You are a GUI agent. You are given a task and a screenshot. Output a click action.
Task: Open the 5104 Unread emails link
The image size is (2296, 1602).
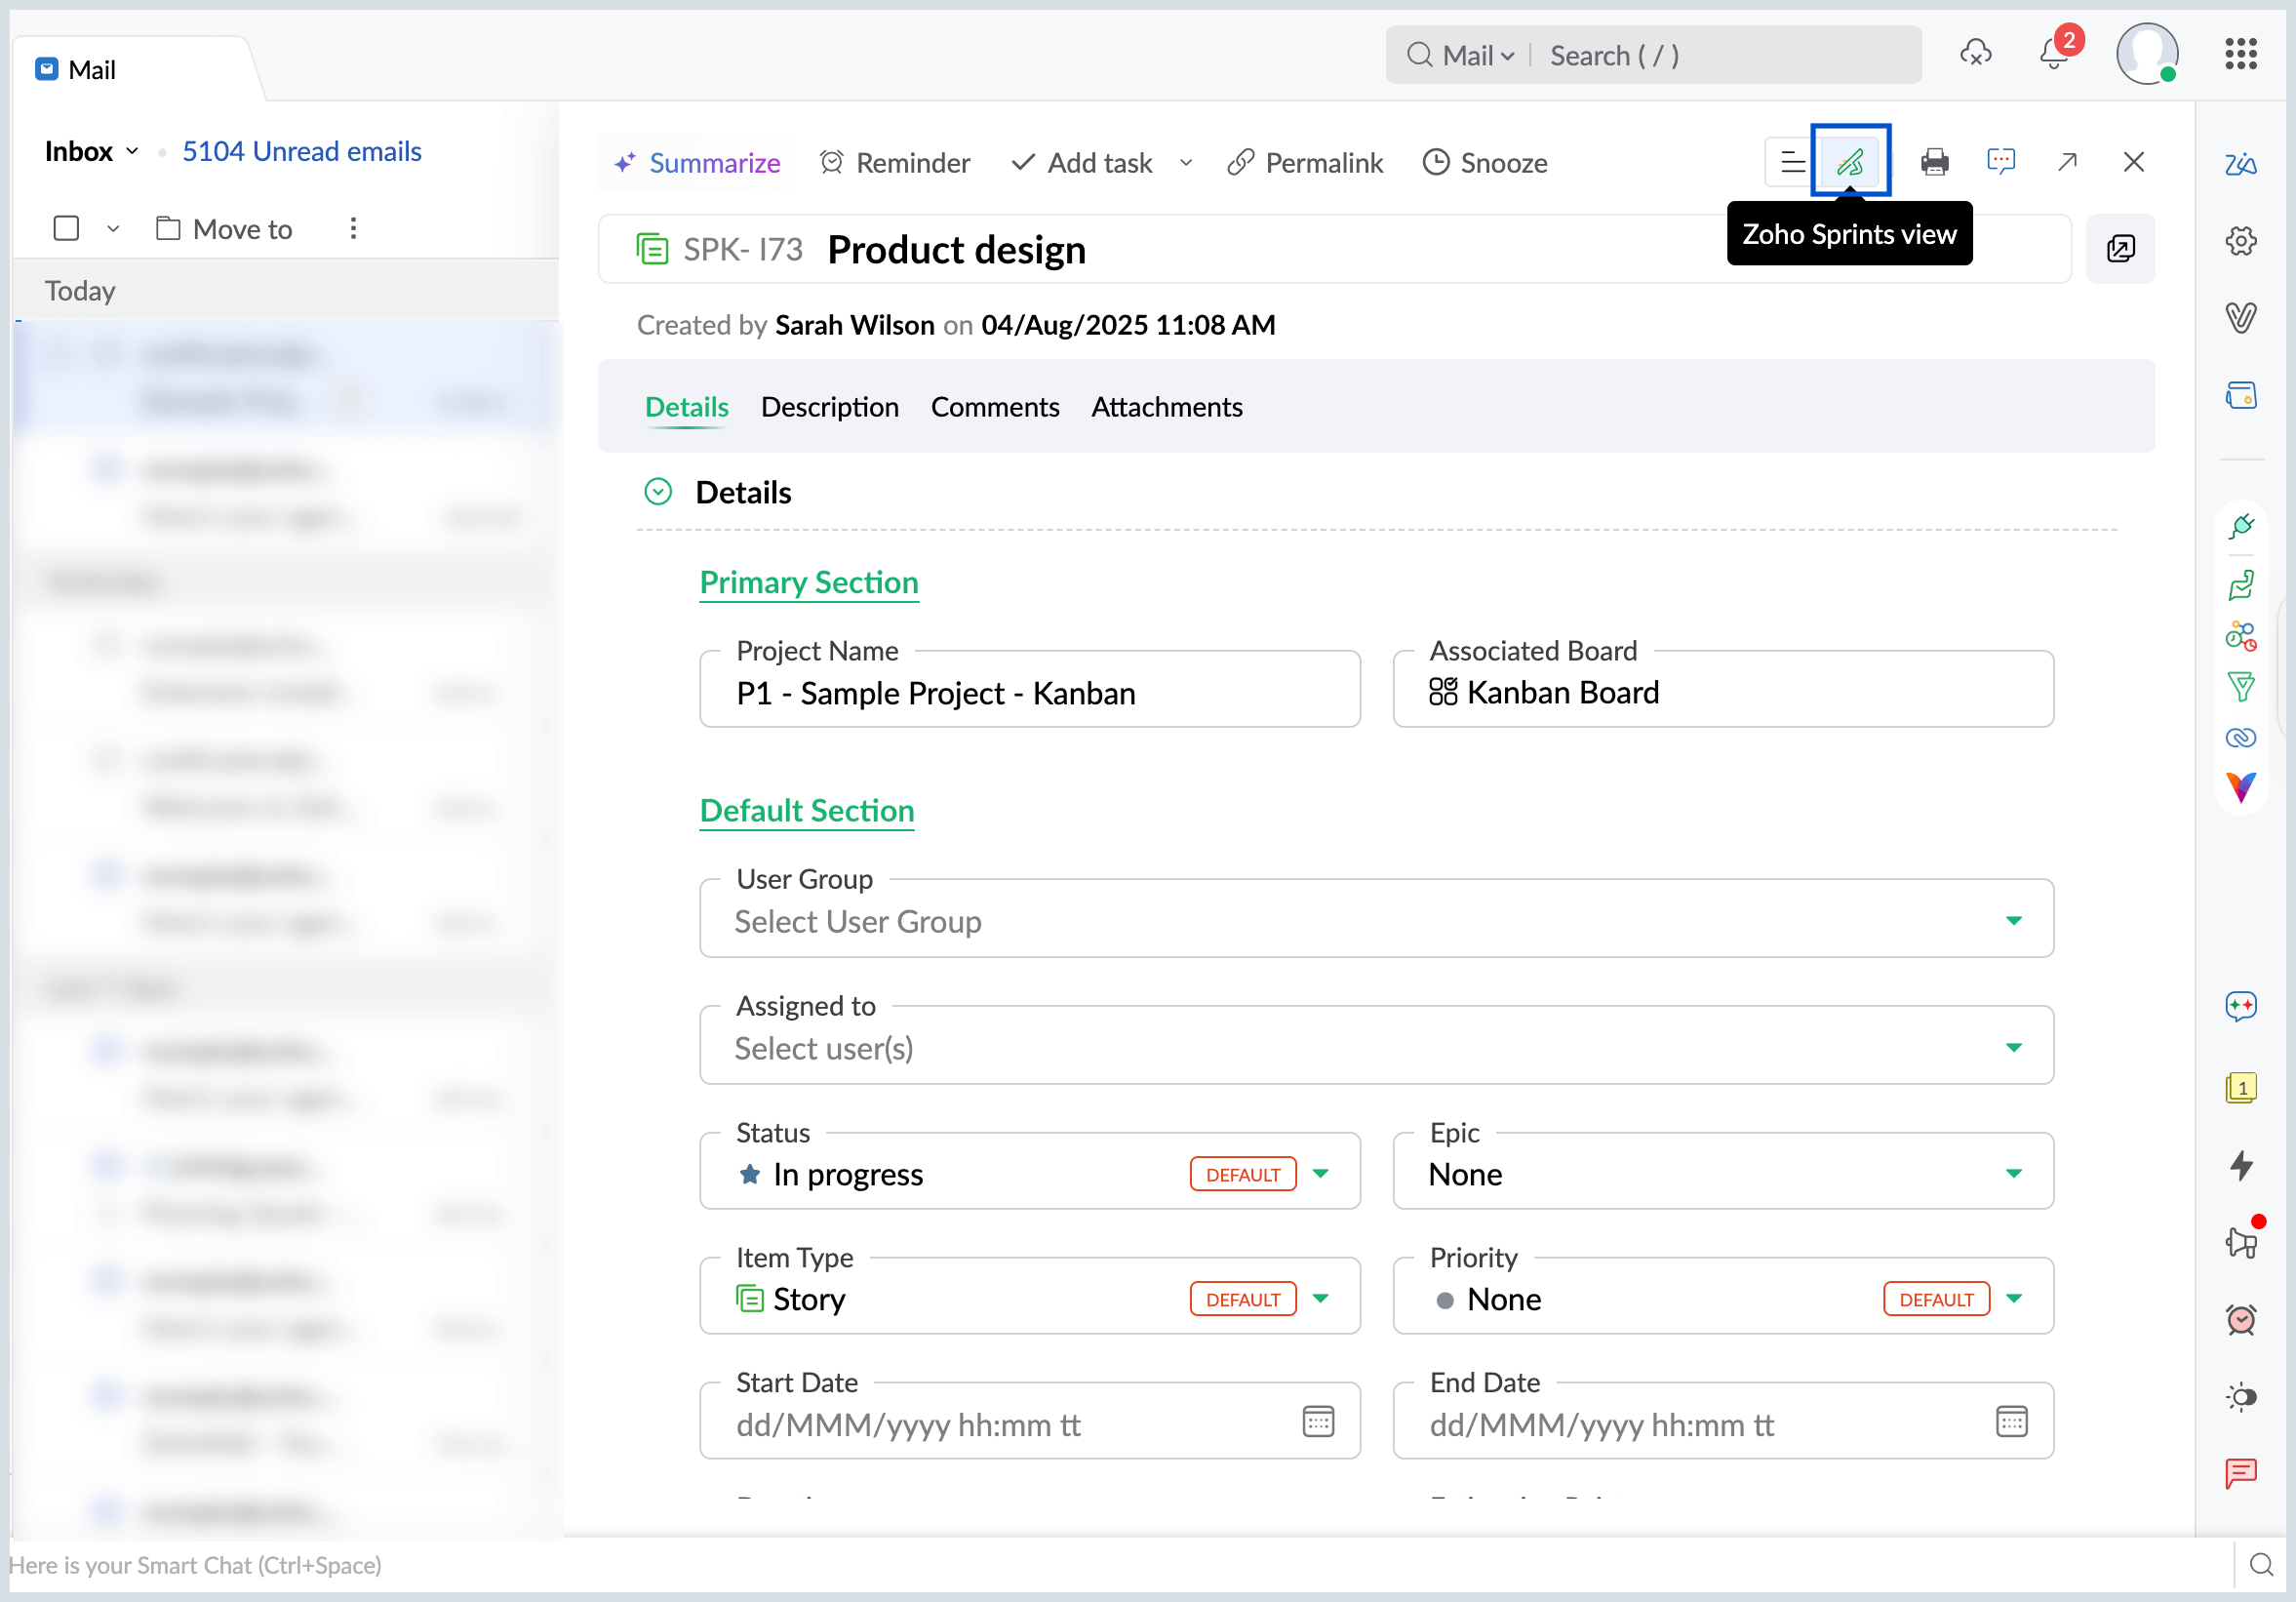301,151
